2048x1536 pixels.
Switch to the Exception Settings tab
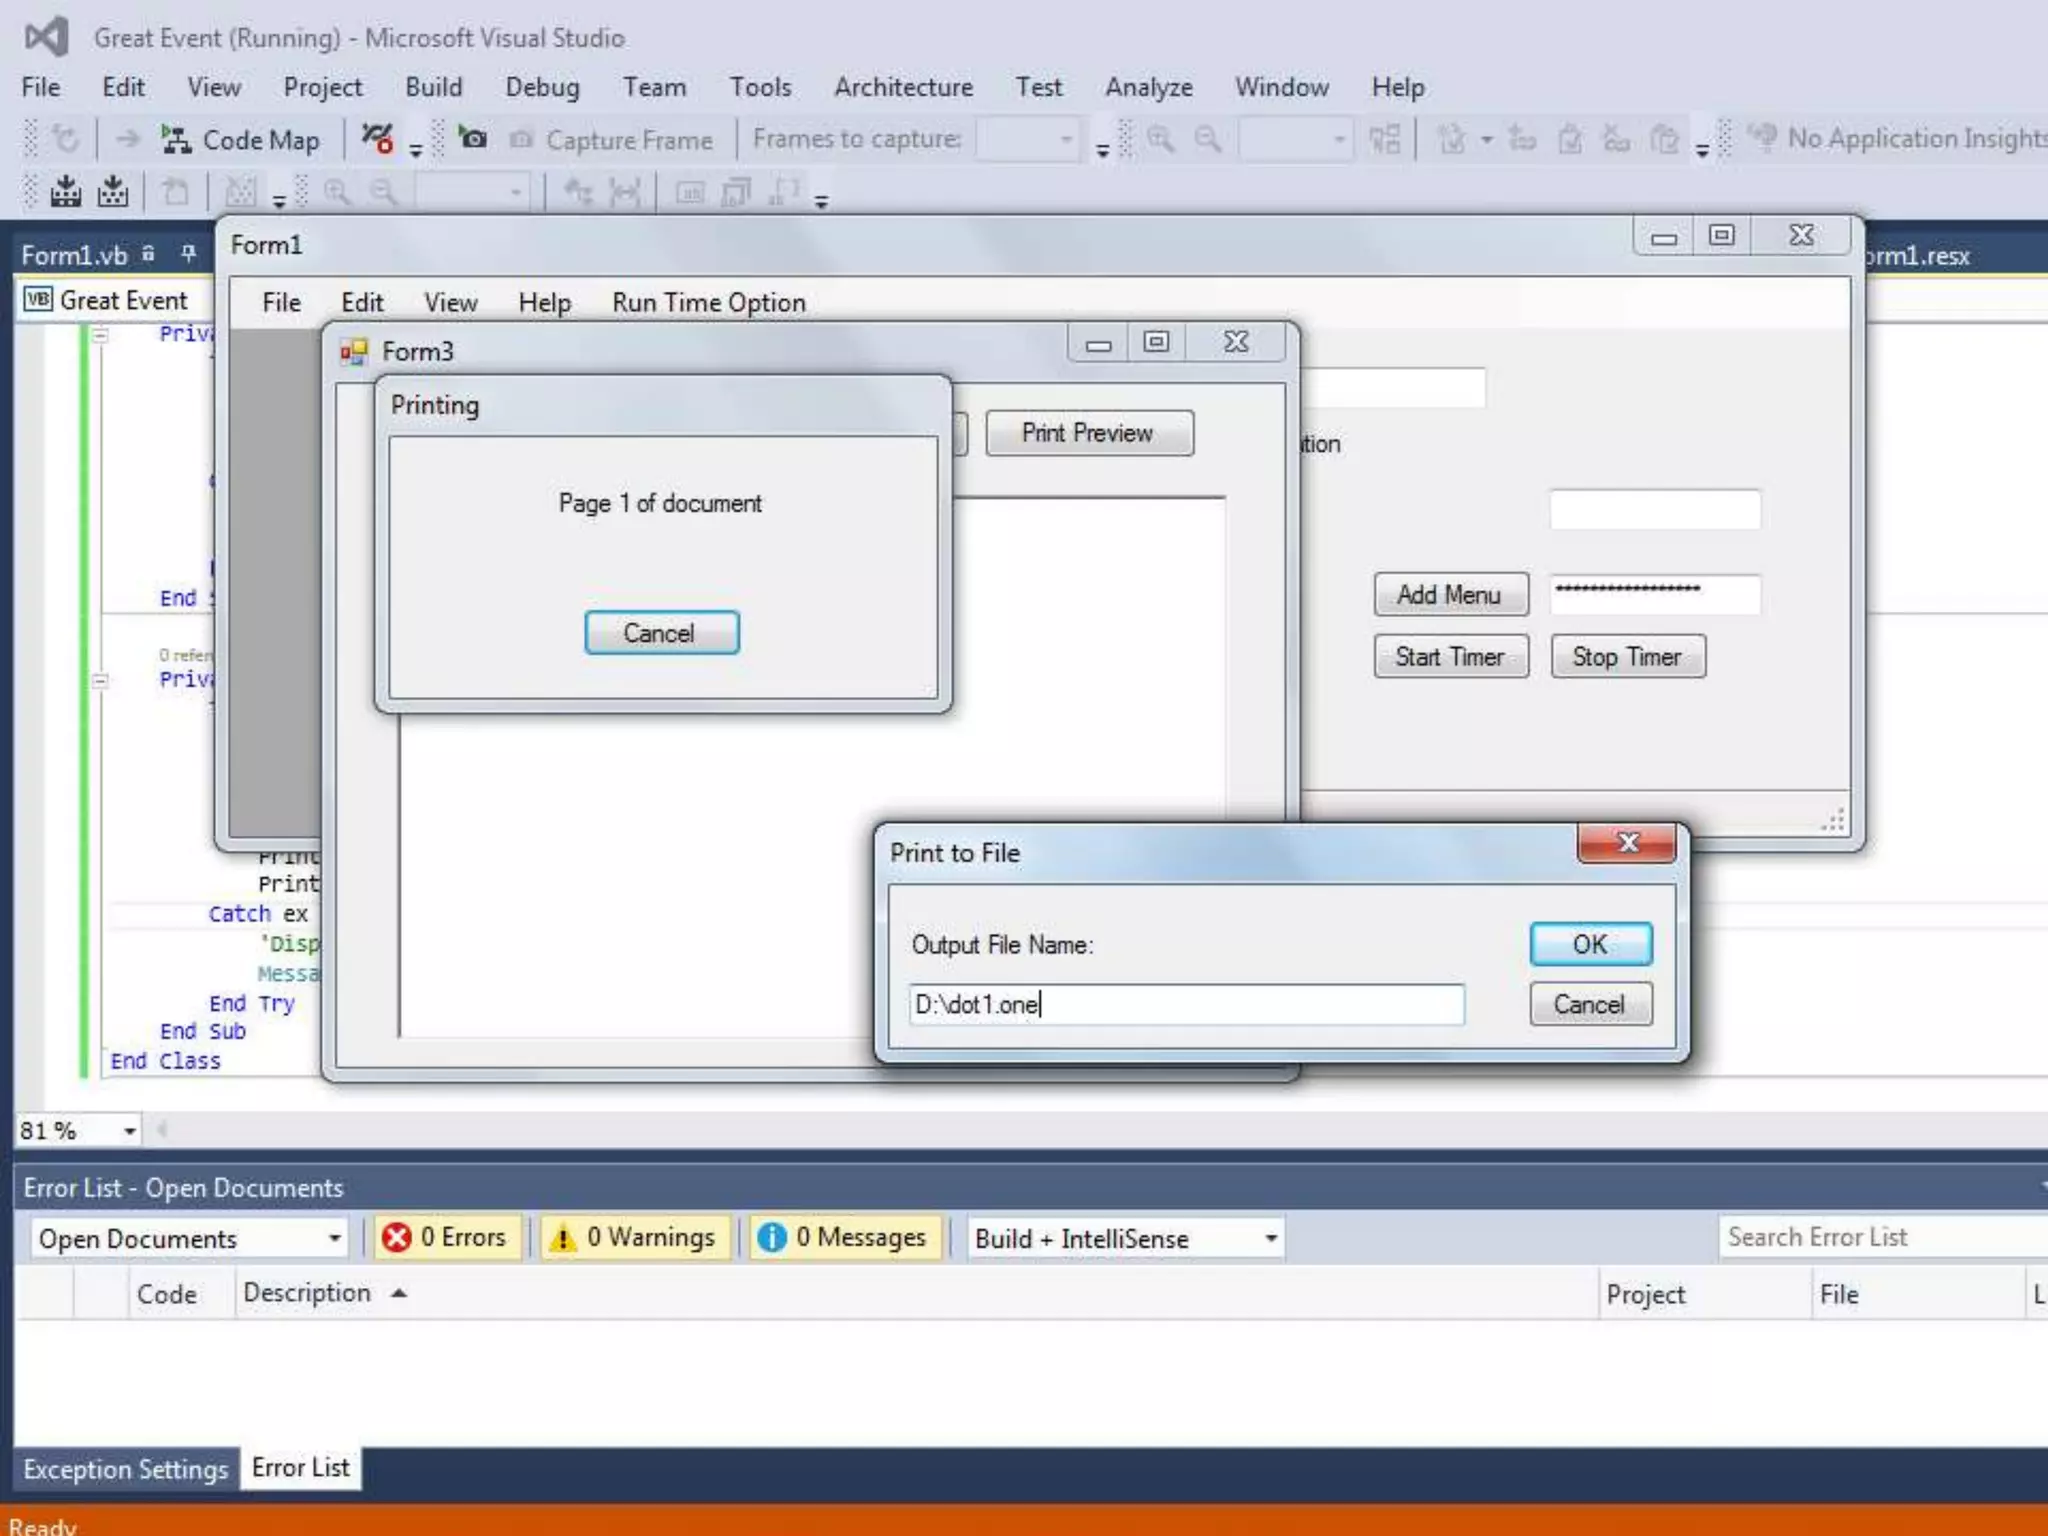click(x=126, y=1469)
